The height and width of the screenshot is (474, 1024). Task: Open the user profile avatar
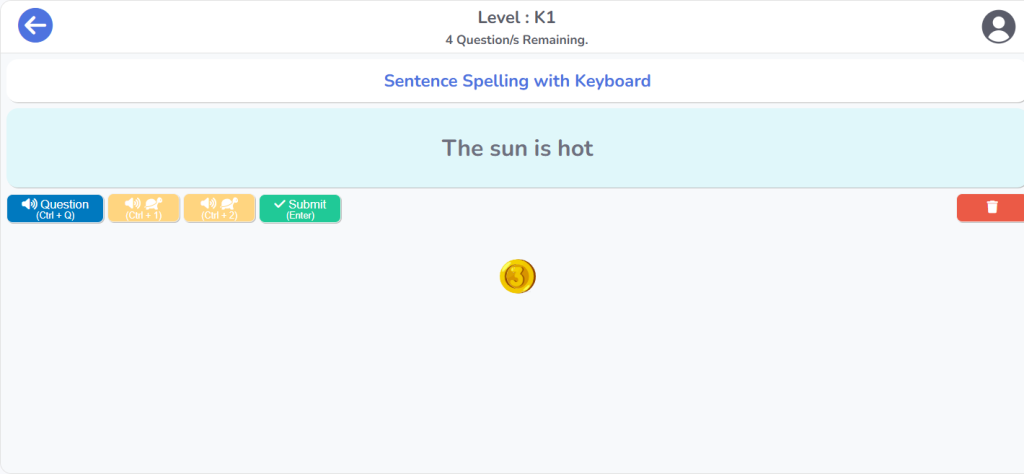(x=998, y=26)
